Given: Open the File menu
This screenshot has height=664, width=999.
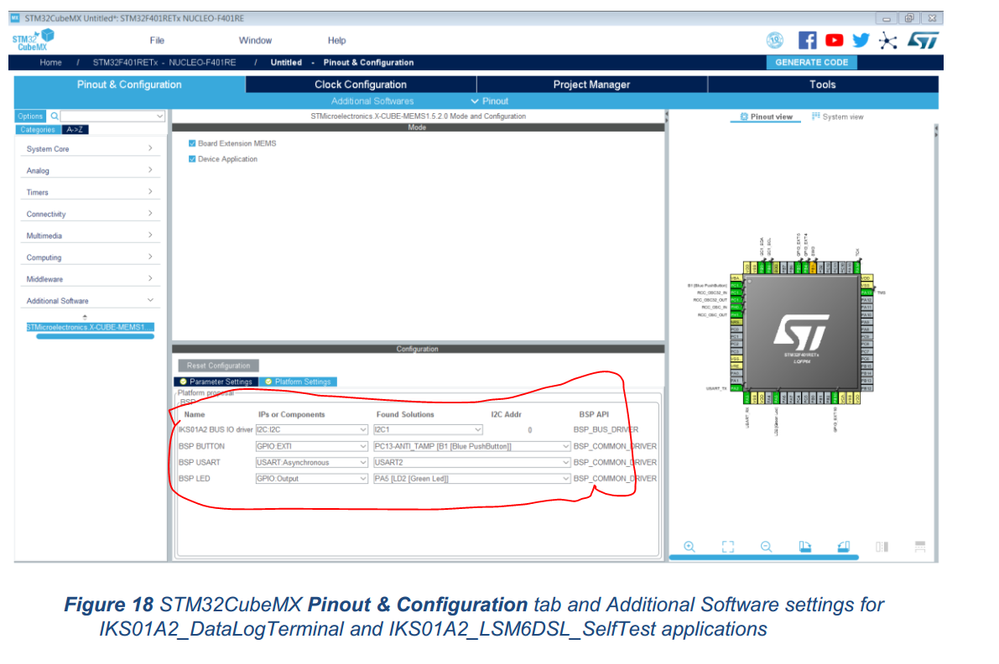Looking at the screenshot, I should [x=157, y=40].
